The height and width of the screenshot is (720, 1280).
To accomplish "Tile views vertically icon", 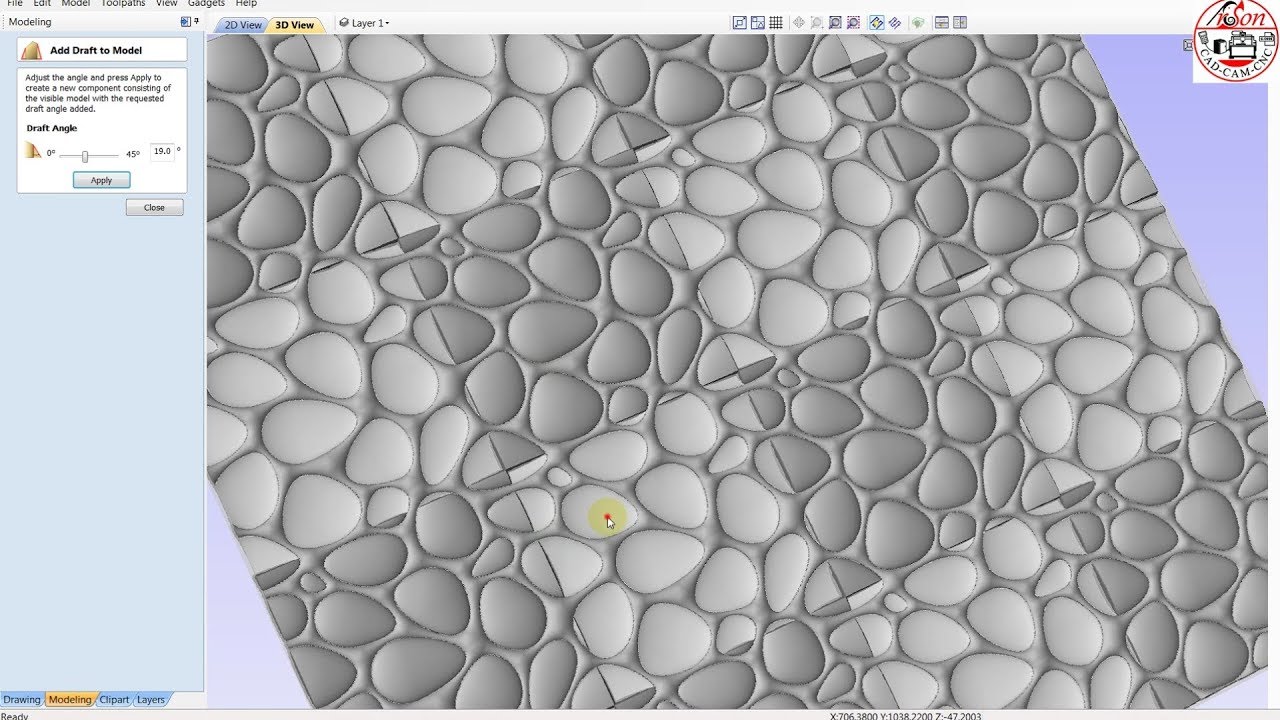I will pyautogui.click(x=960, y=23).
